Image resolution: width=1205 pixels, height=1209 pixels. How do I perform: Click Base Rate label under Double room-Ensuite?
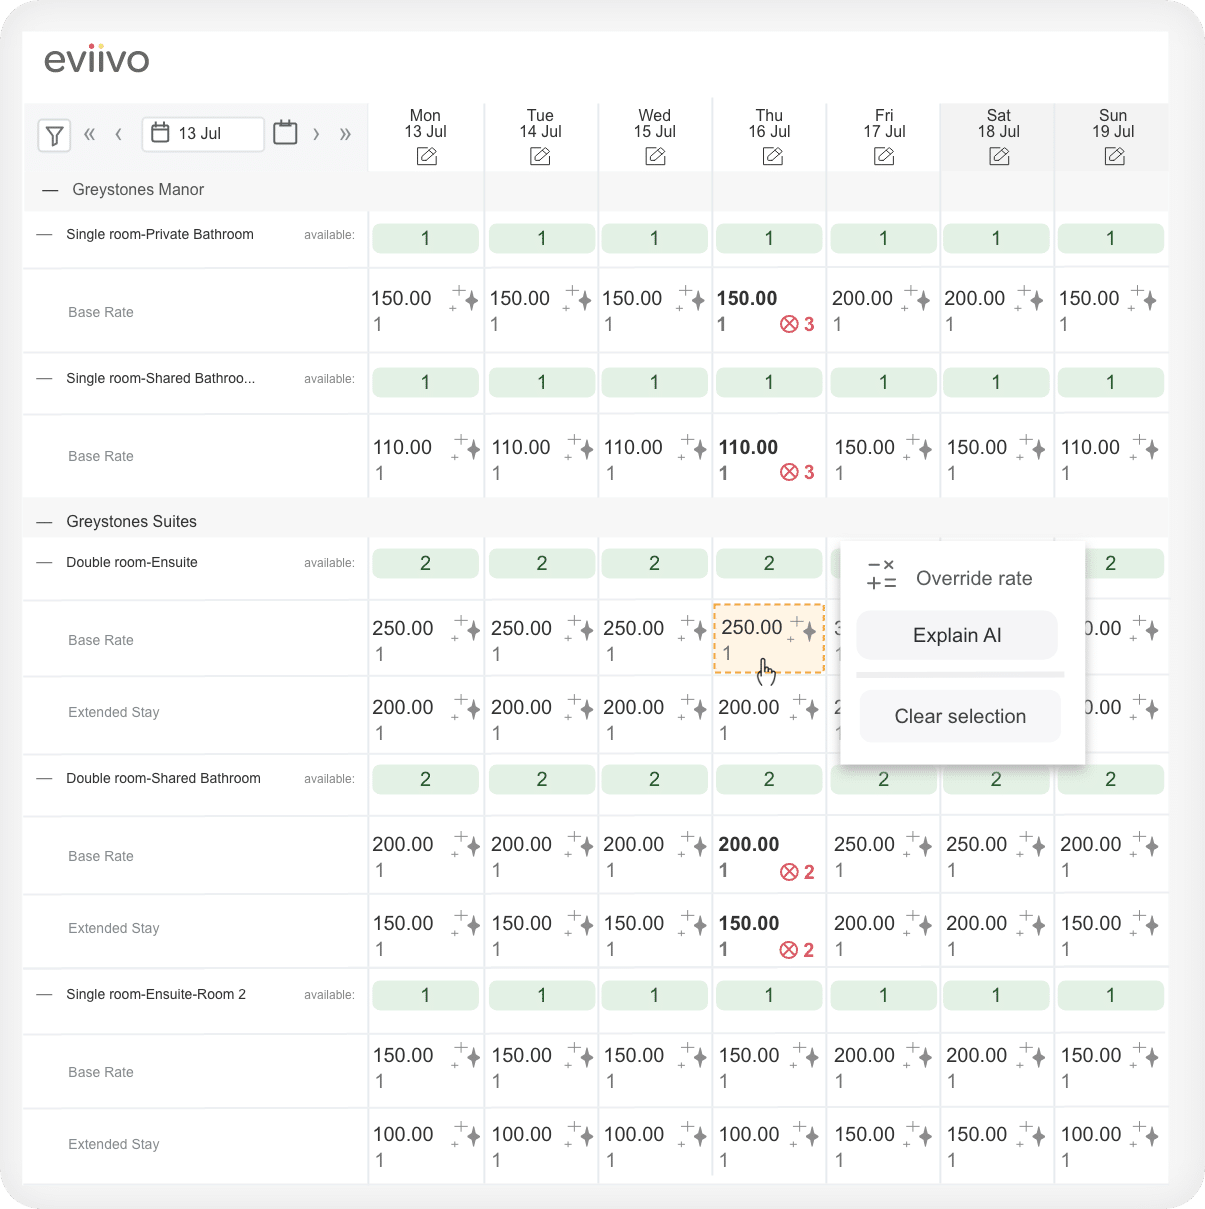(101, 640)
